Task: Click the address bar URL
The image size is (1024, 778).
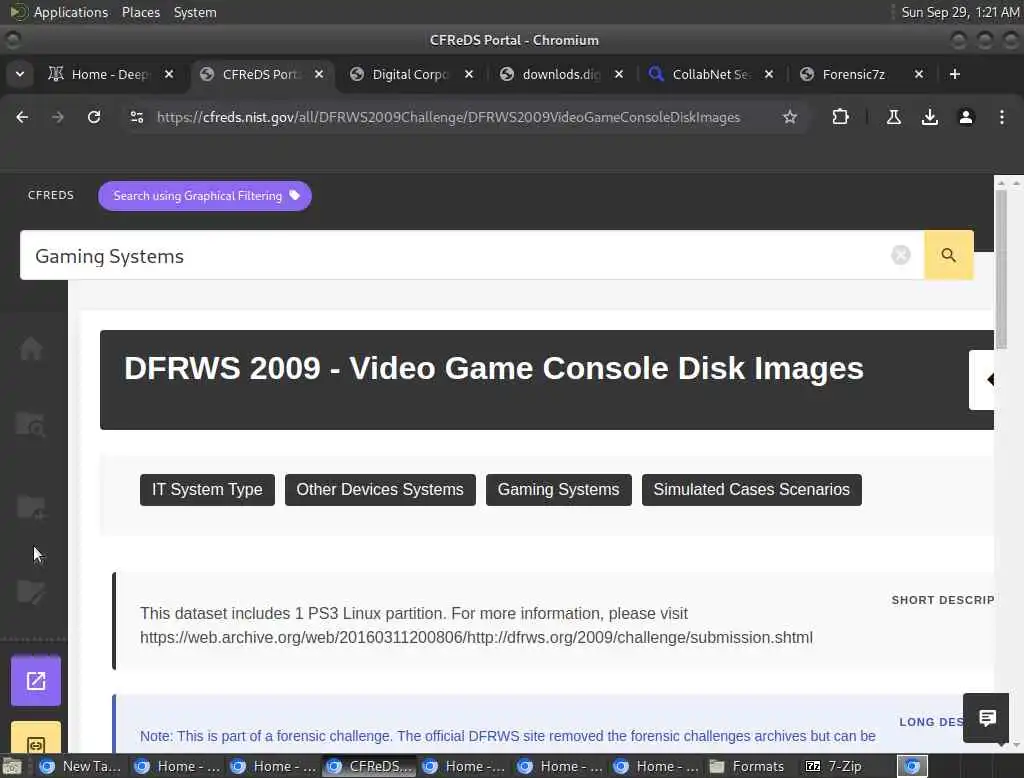Action: point(448,117)
